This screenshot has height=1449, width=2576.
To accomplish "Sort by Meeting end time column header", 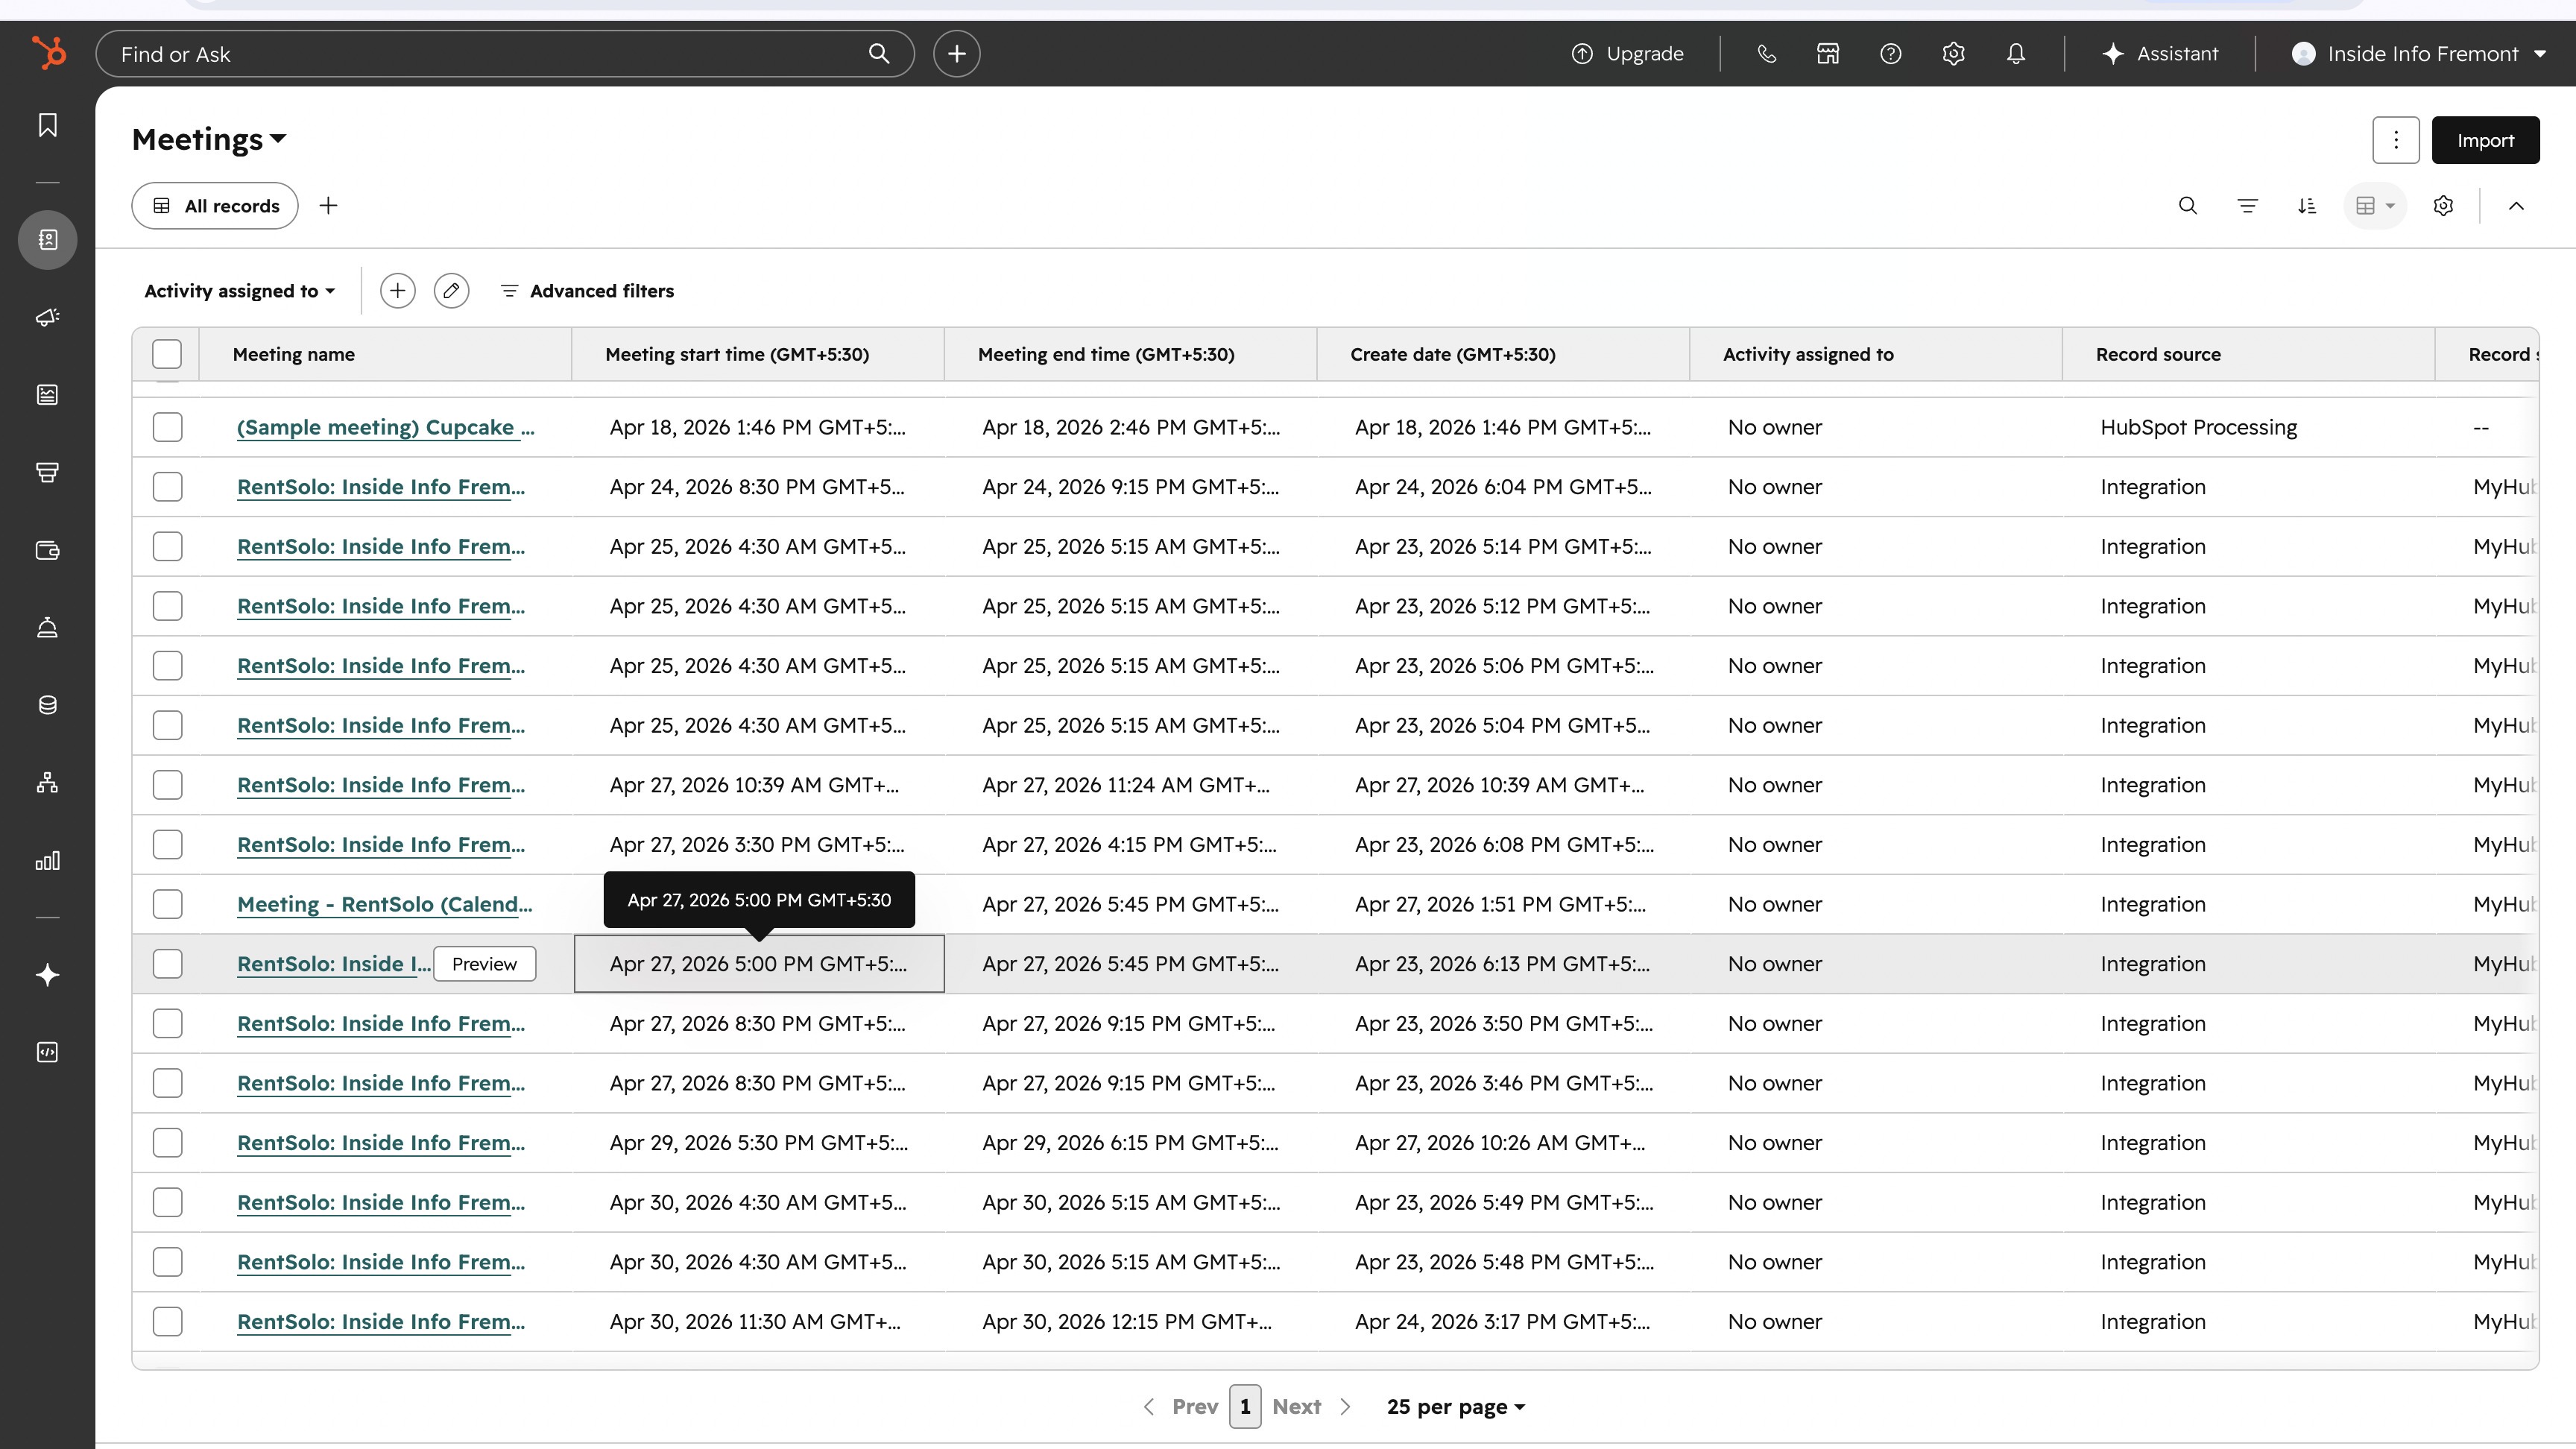I will coord(1106,354).
